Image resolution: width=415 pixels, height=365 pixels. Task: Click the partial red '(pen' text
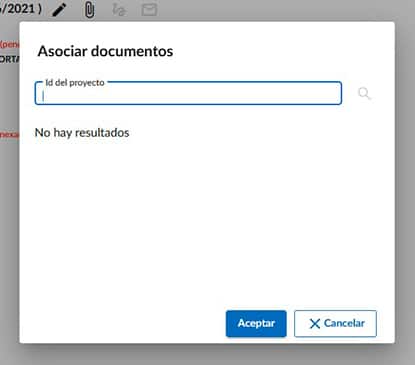(x=10, y=44)
